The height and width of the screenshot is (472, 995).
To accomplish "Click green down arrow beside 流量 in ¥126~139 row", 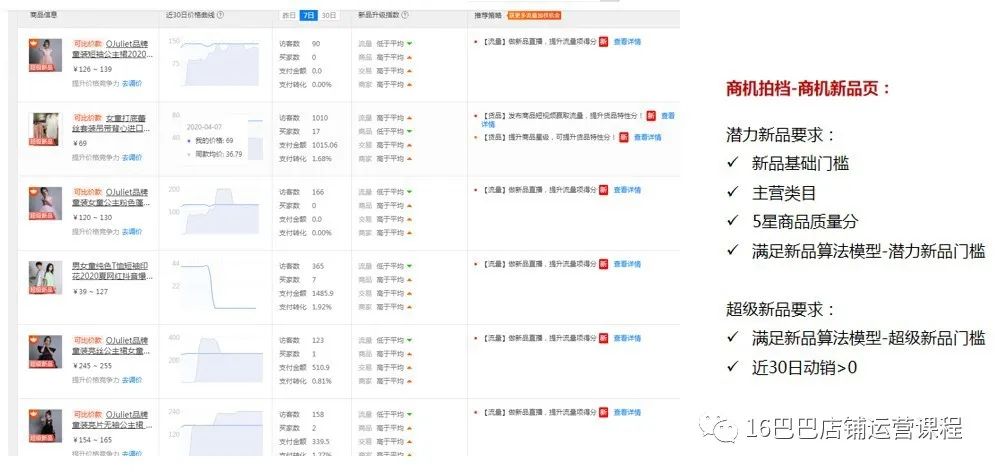I will pos(410,44).
